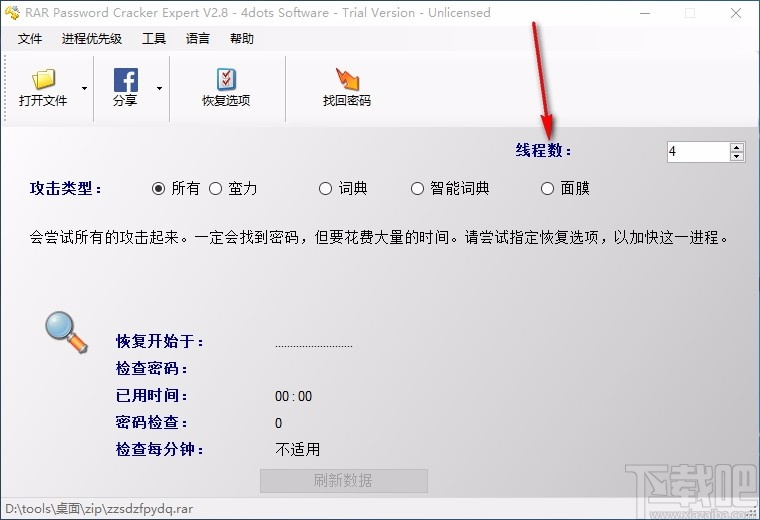Select the 面膜 mask attack radio button
Viewport: 760px width, 520px height.
[547, 189]
